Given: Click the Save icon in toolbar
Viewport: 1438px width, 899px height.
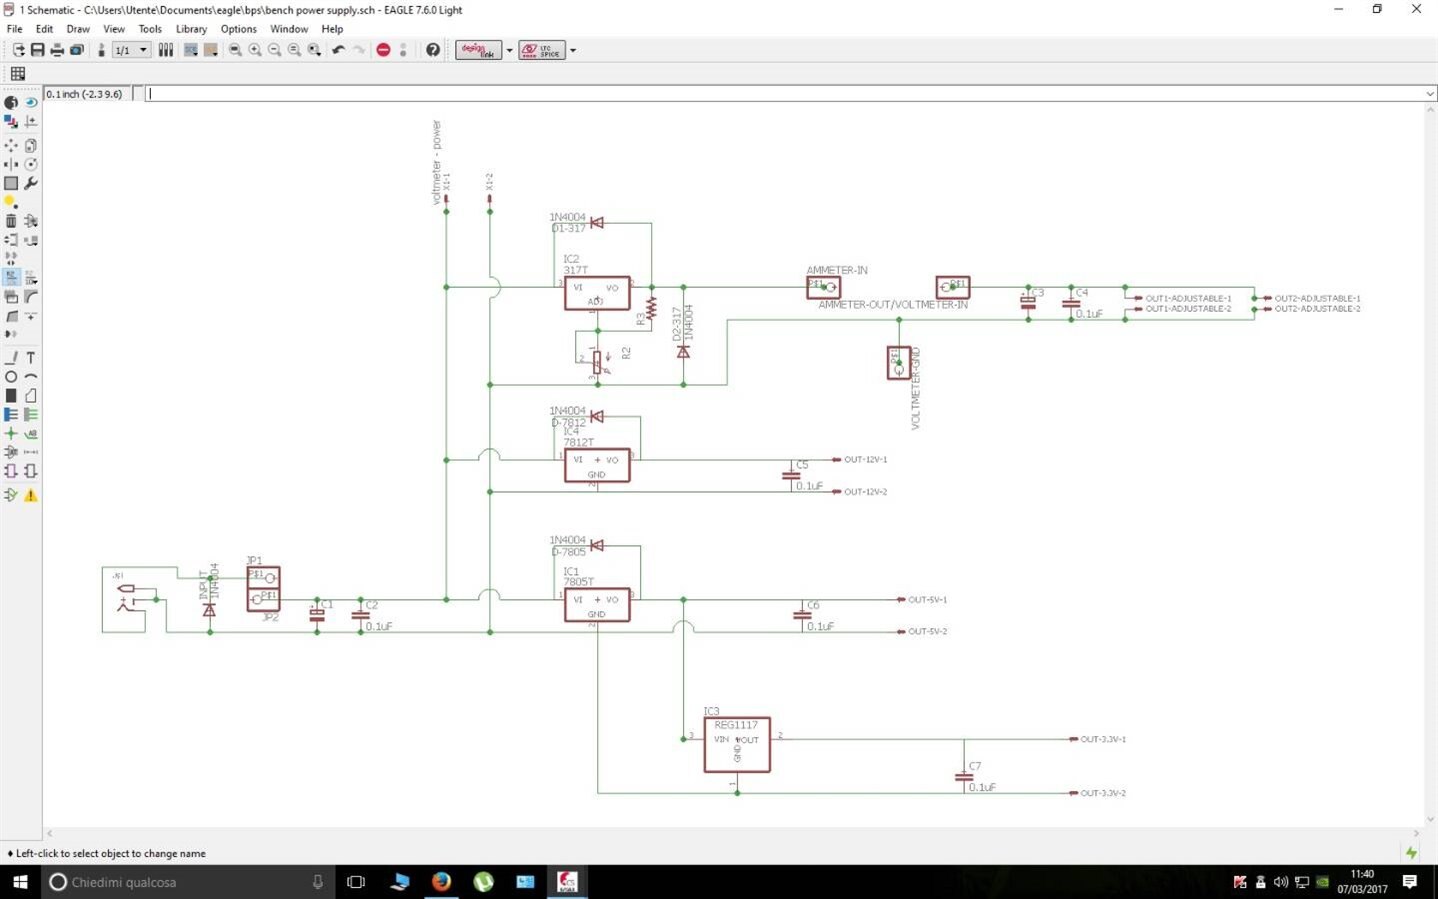Looking at the screenshot, I should 37,50.
